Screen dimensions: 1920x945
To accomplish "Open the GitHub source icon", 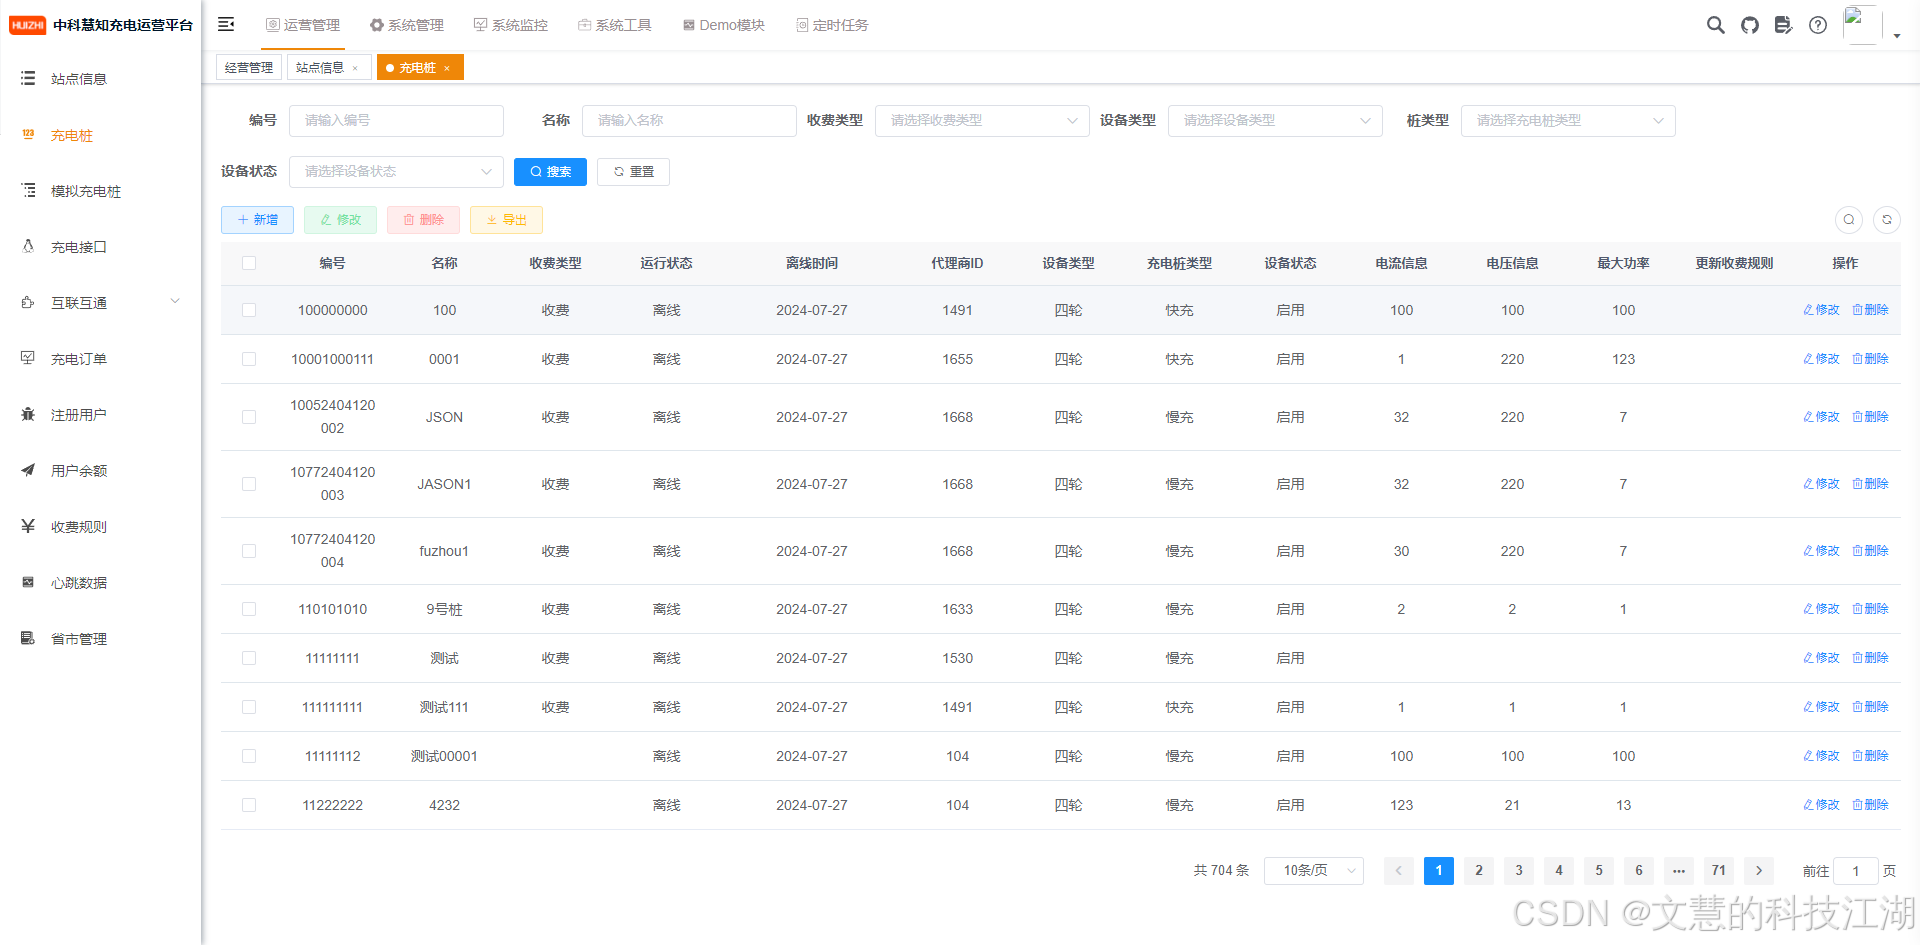I will [x=1749, y=25].
